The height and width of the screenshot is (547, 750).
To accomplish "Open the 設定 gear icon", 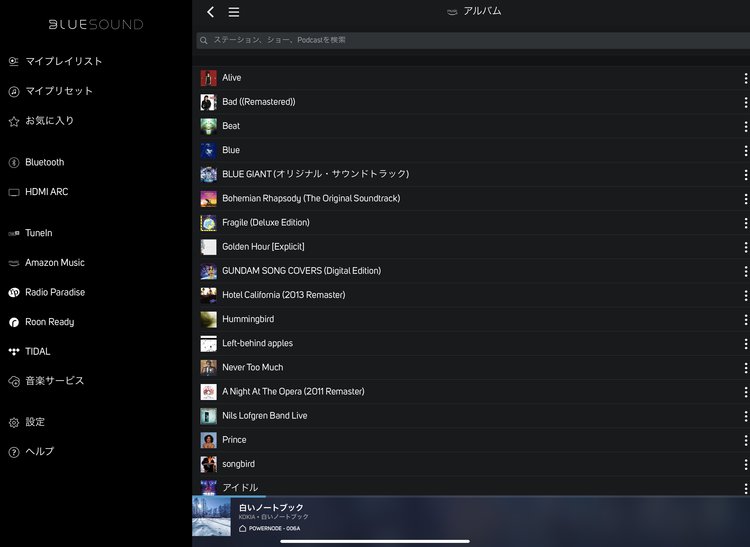I will [14, 422].
